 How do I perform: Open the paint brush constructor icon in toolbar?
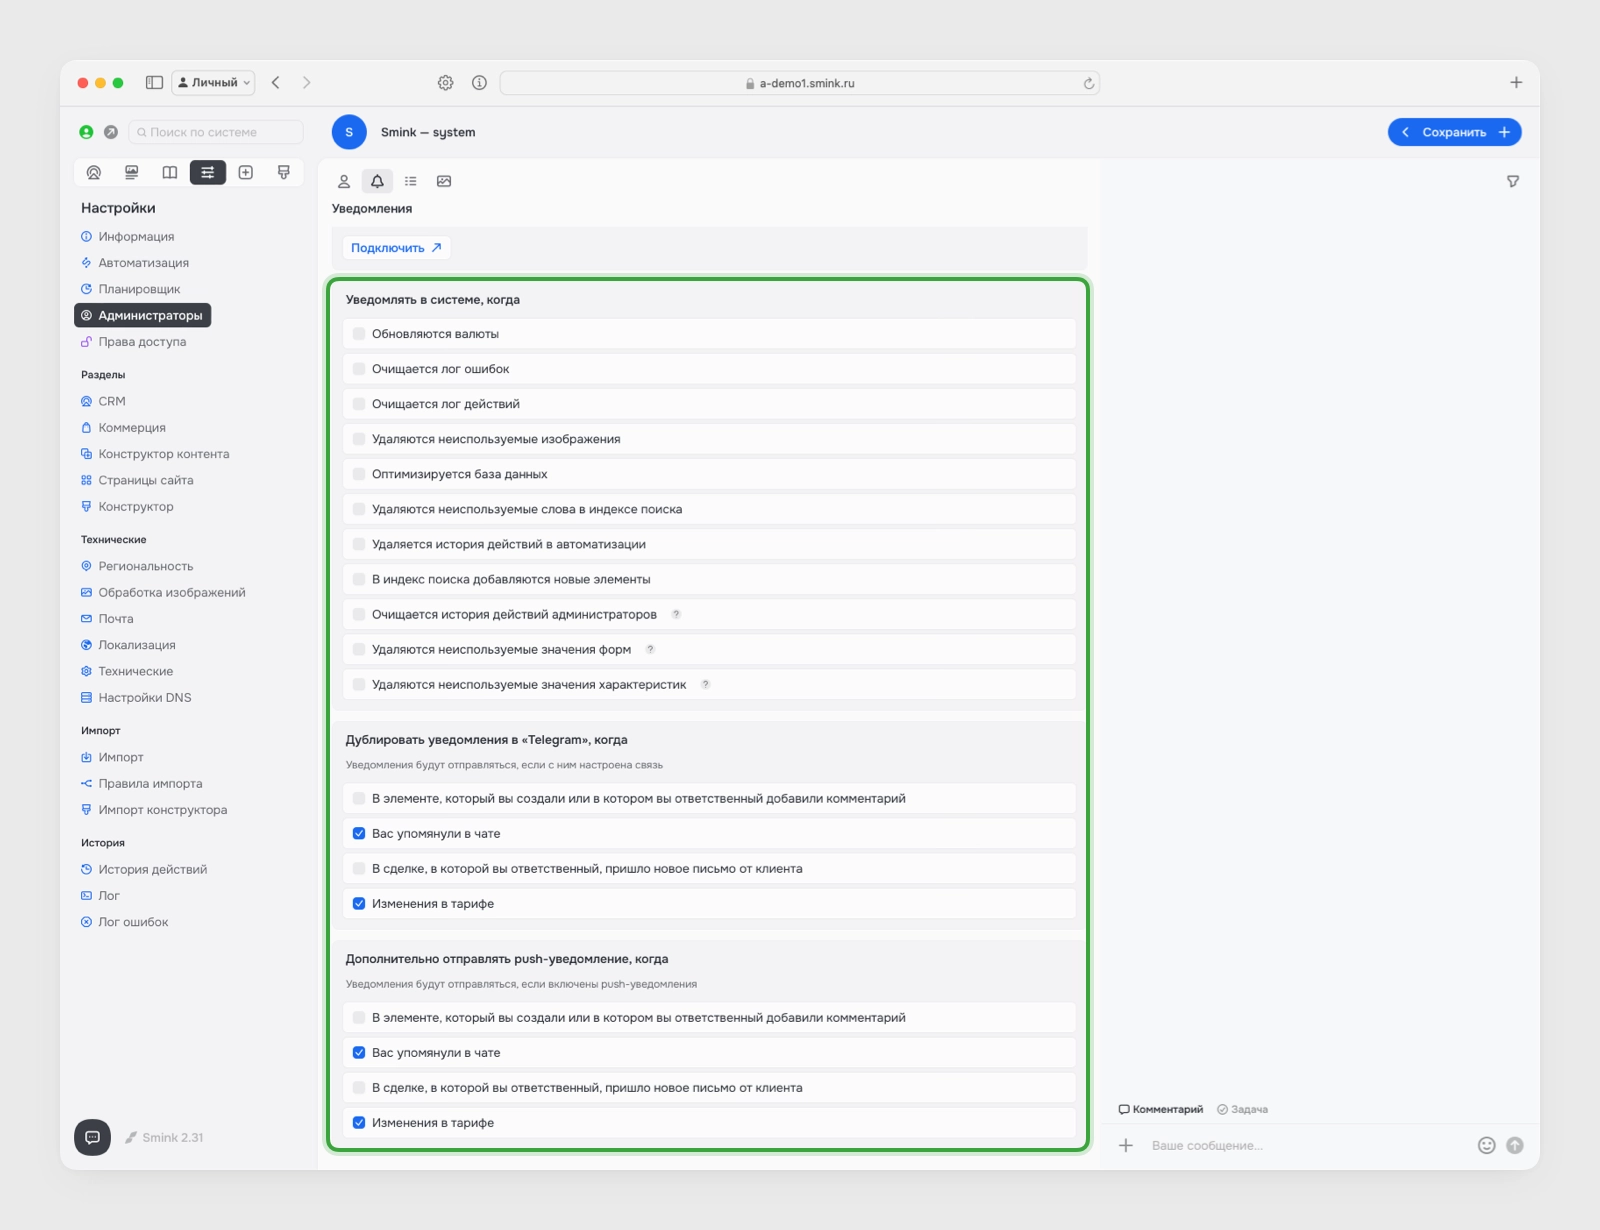point(284,172)
